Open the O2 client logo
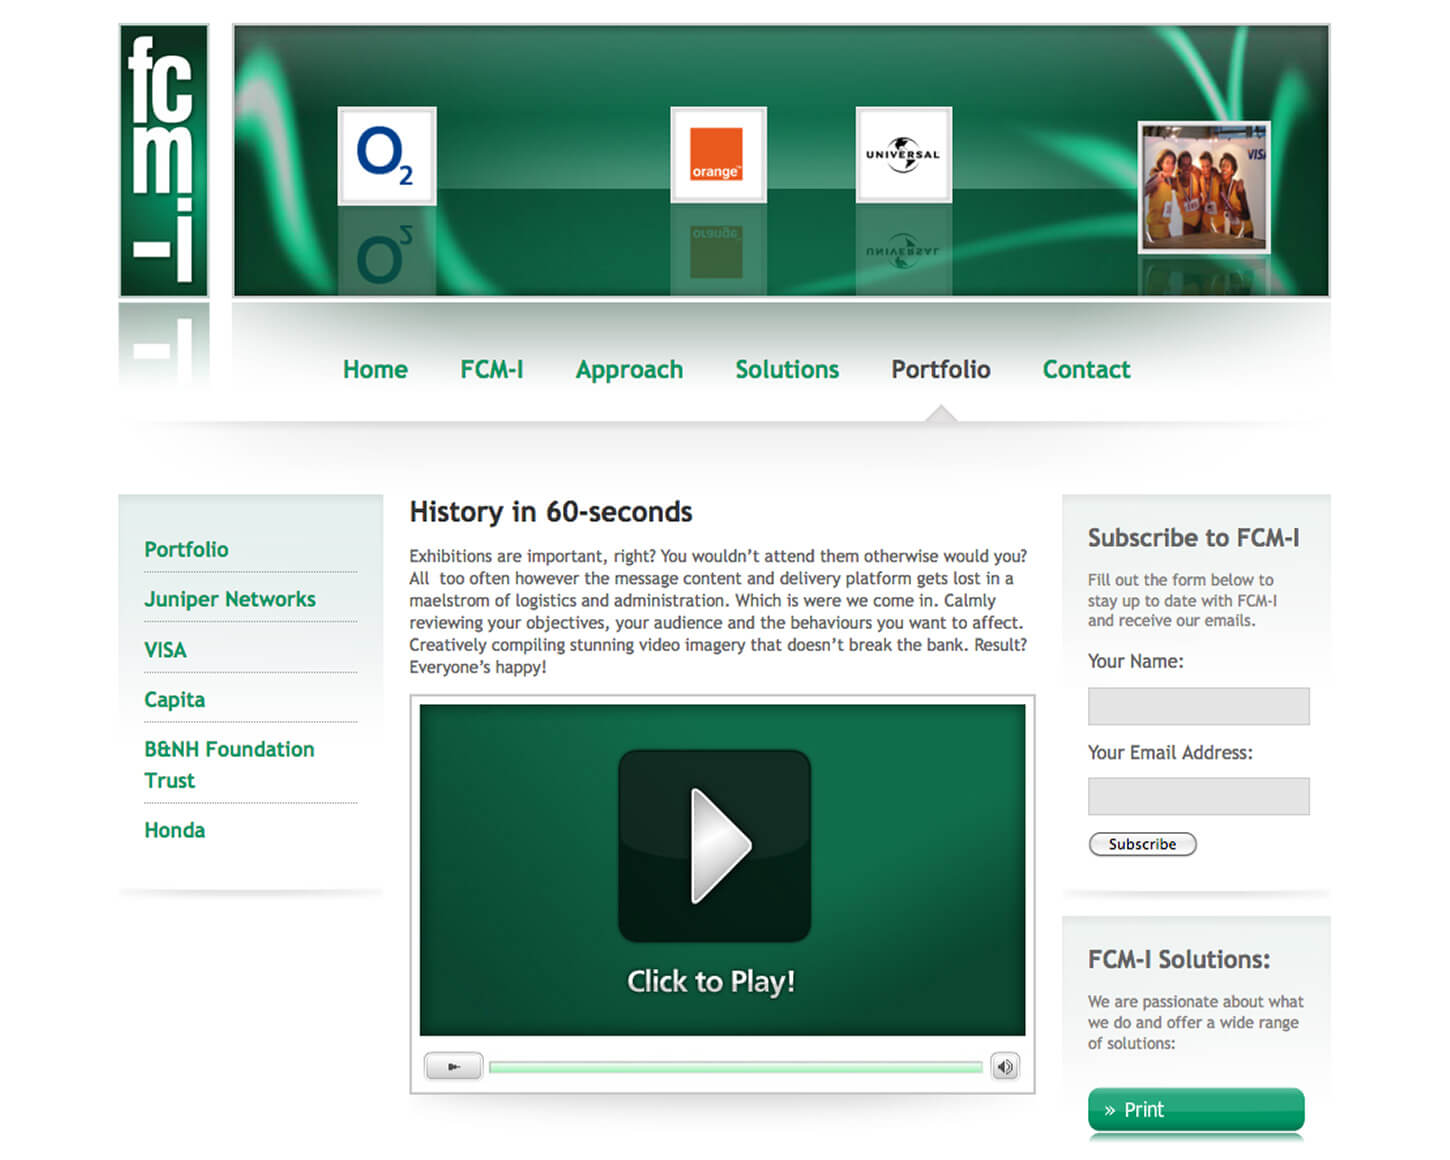 (387, 155)
